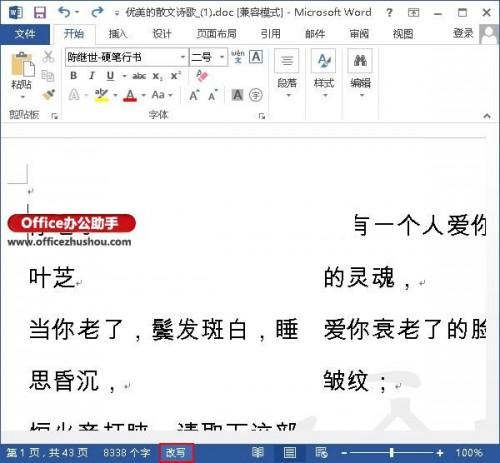This screenshot has width=500, height=463.
Task: Click the 100% zoom level
Action: tap(469, 453)
